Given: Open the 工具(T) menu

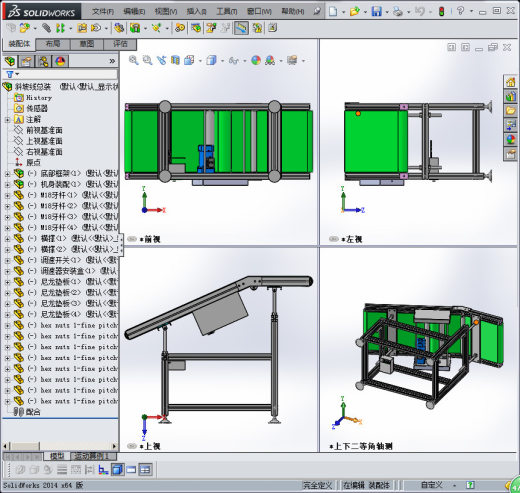Looking at the screenshot, I should 227,12.
